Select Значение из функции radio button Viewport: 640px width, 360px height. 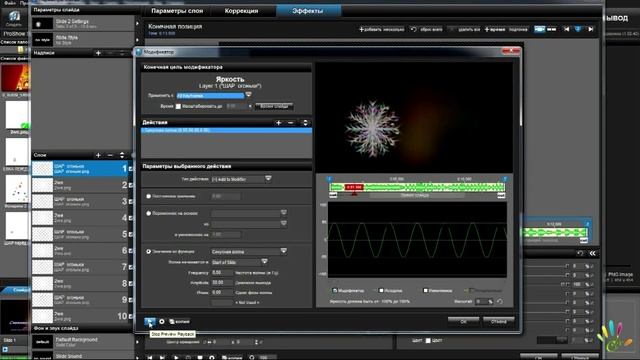149,251
